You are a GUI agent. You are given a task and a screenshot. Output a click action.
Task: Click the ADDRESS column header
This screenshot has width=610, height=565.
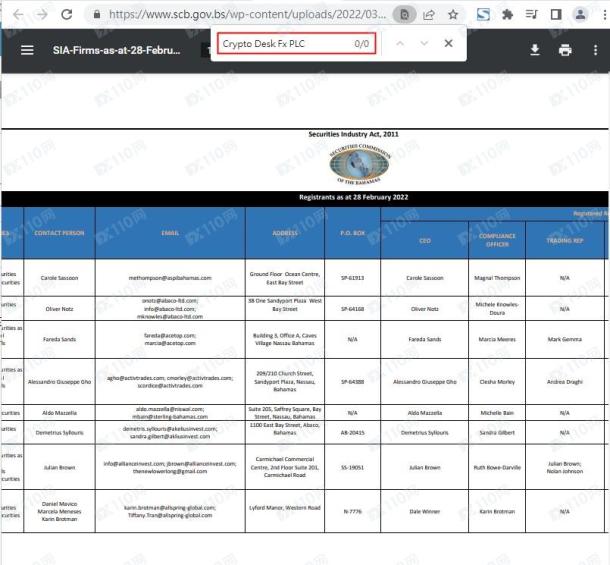pos(285,233)
